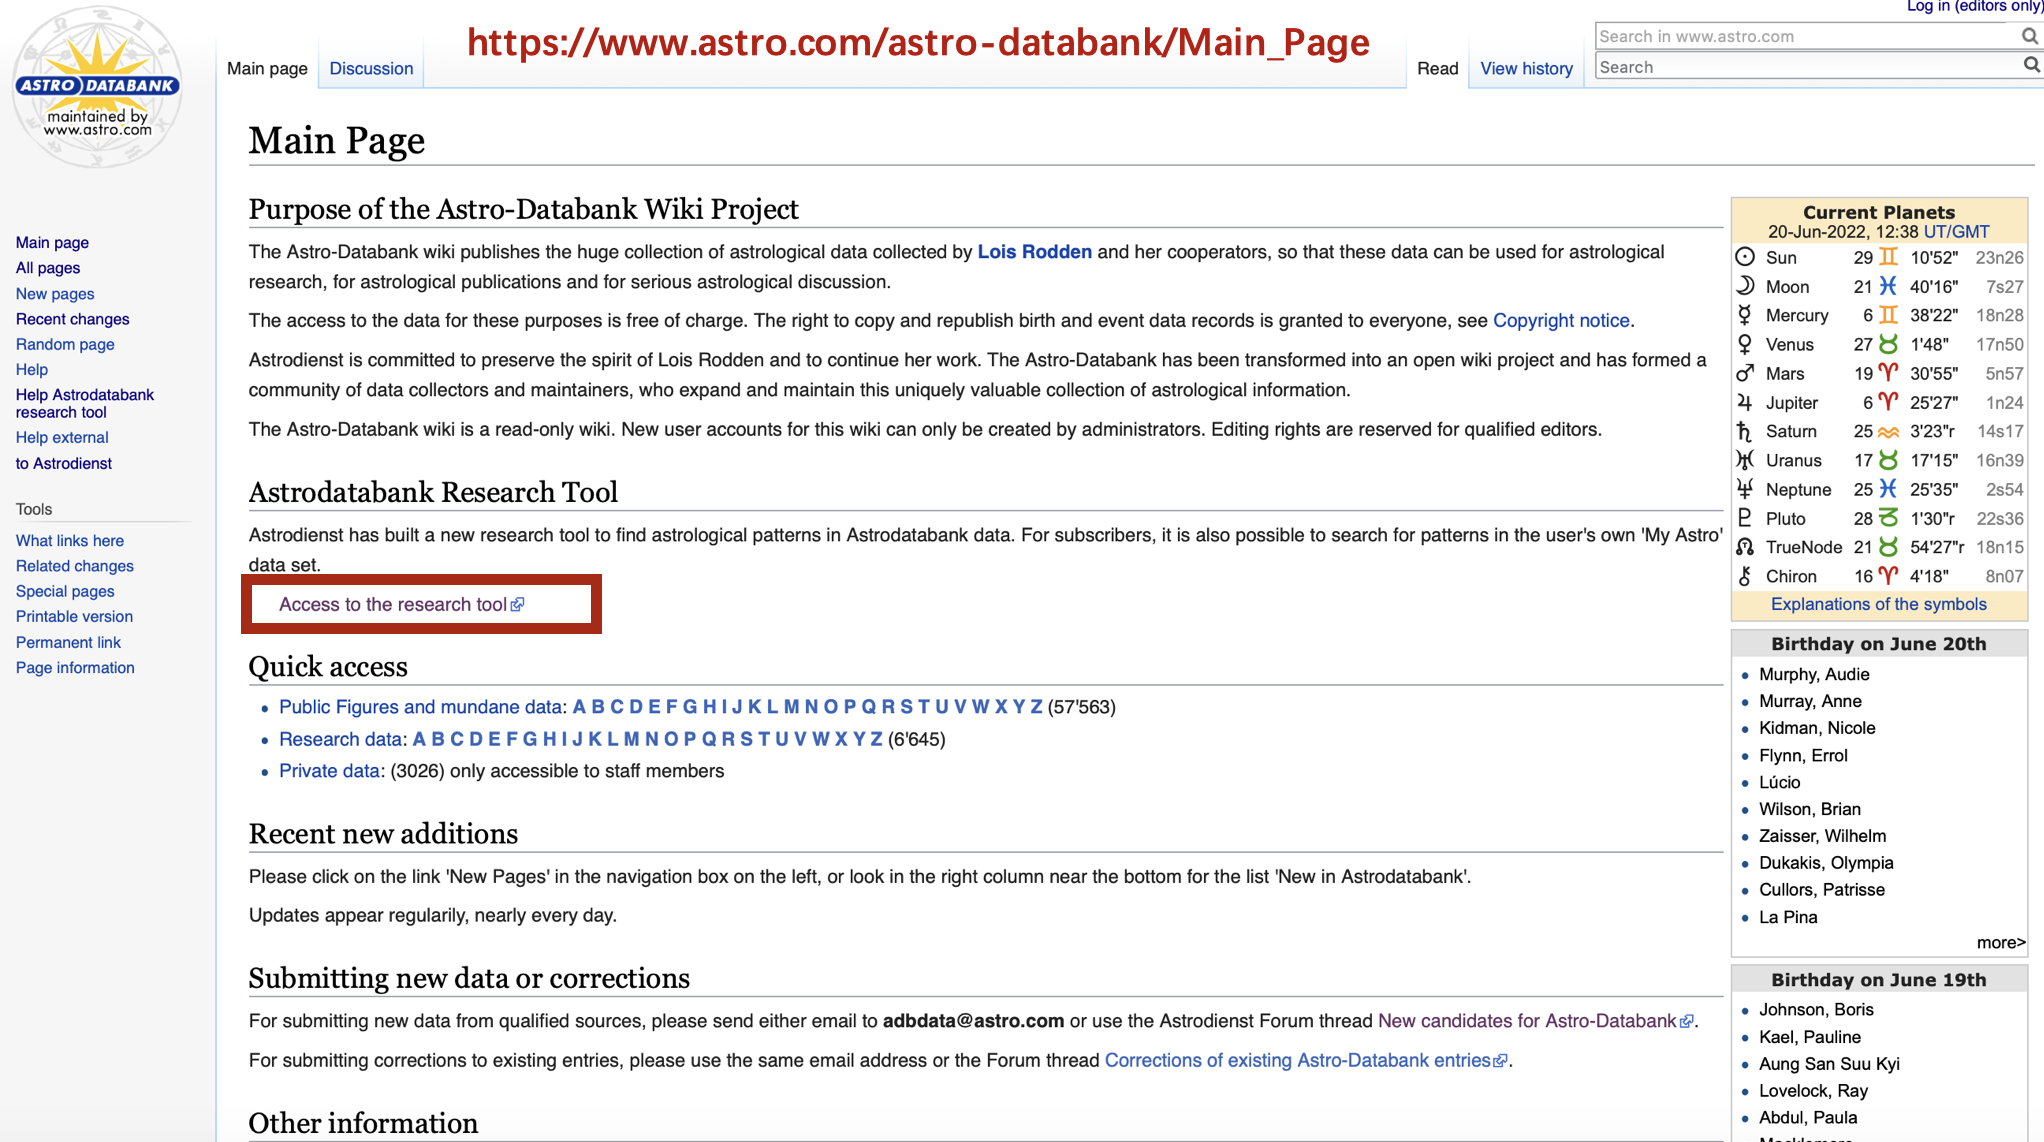This screenshot has width=2044, height=1142.
Task: Click Log in (editors only) link
Action: click(x=1974, y=6)
